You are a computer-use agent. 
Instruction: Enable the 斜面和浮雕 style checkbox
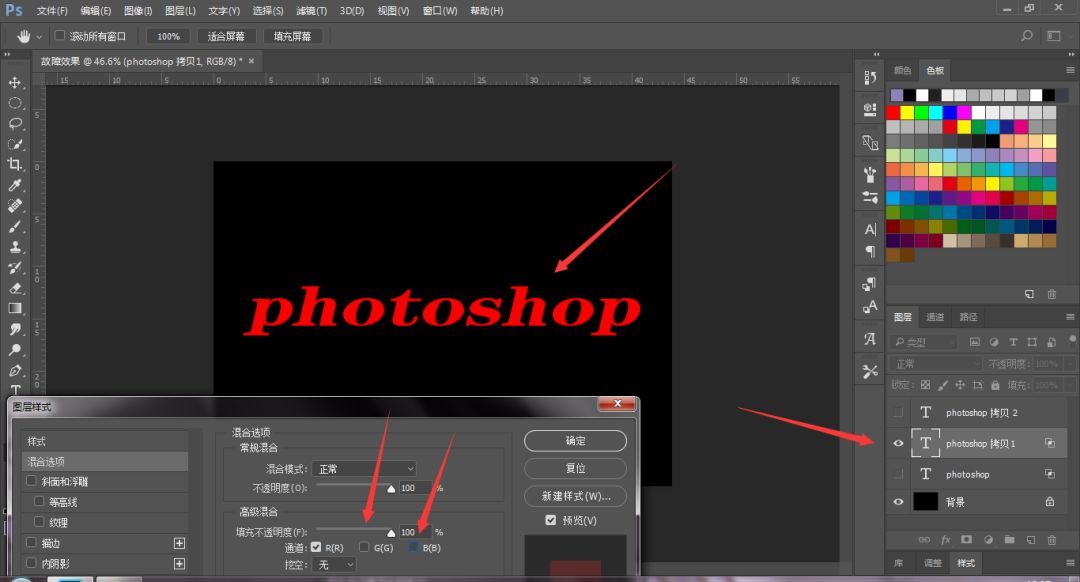[31, 481]
